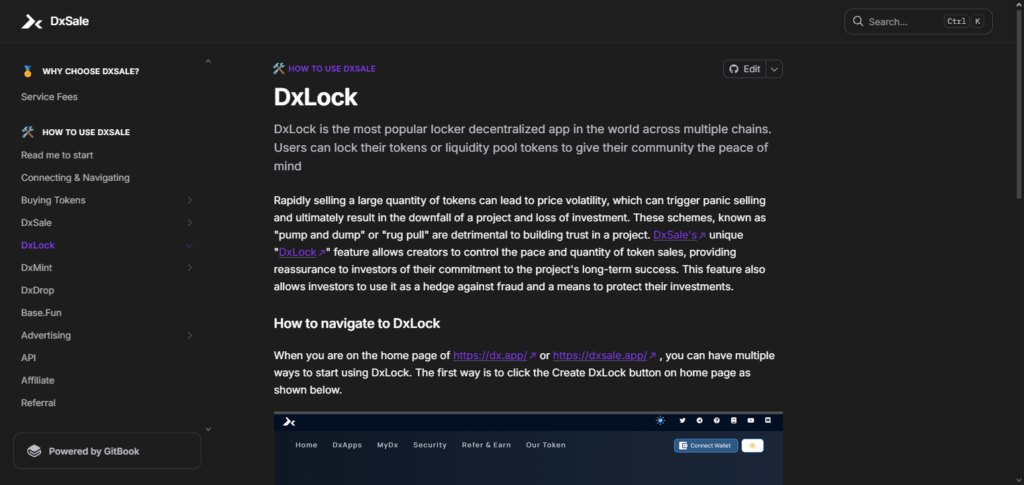1024x485 pixels.
Task: Open the Affiliate sidebar item
Action: (x=37, y=381)
